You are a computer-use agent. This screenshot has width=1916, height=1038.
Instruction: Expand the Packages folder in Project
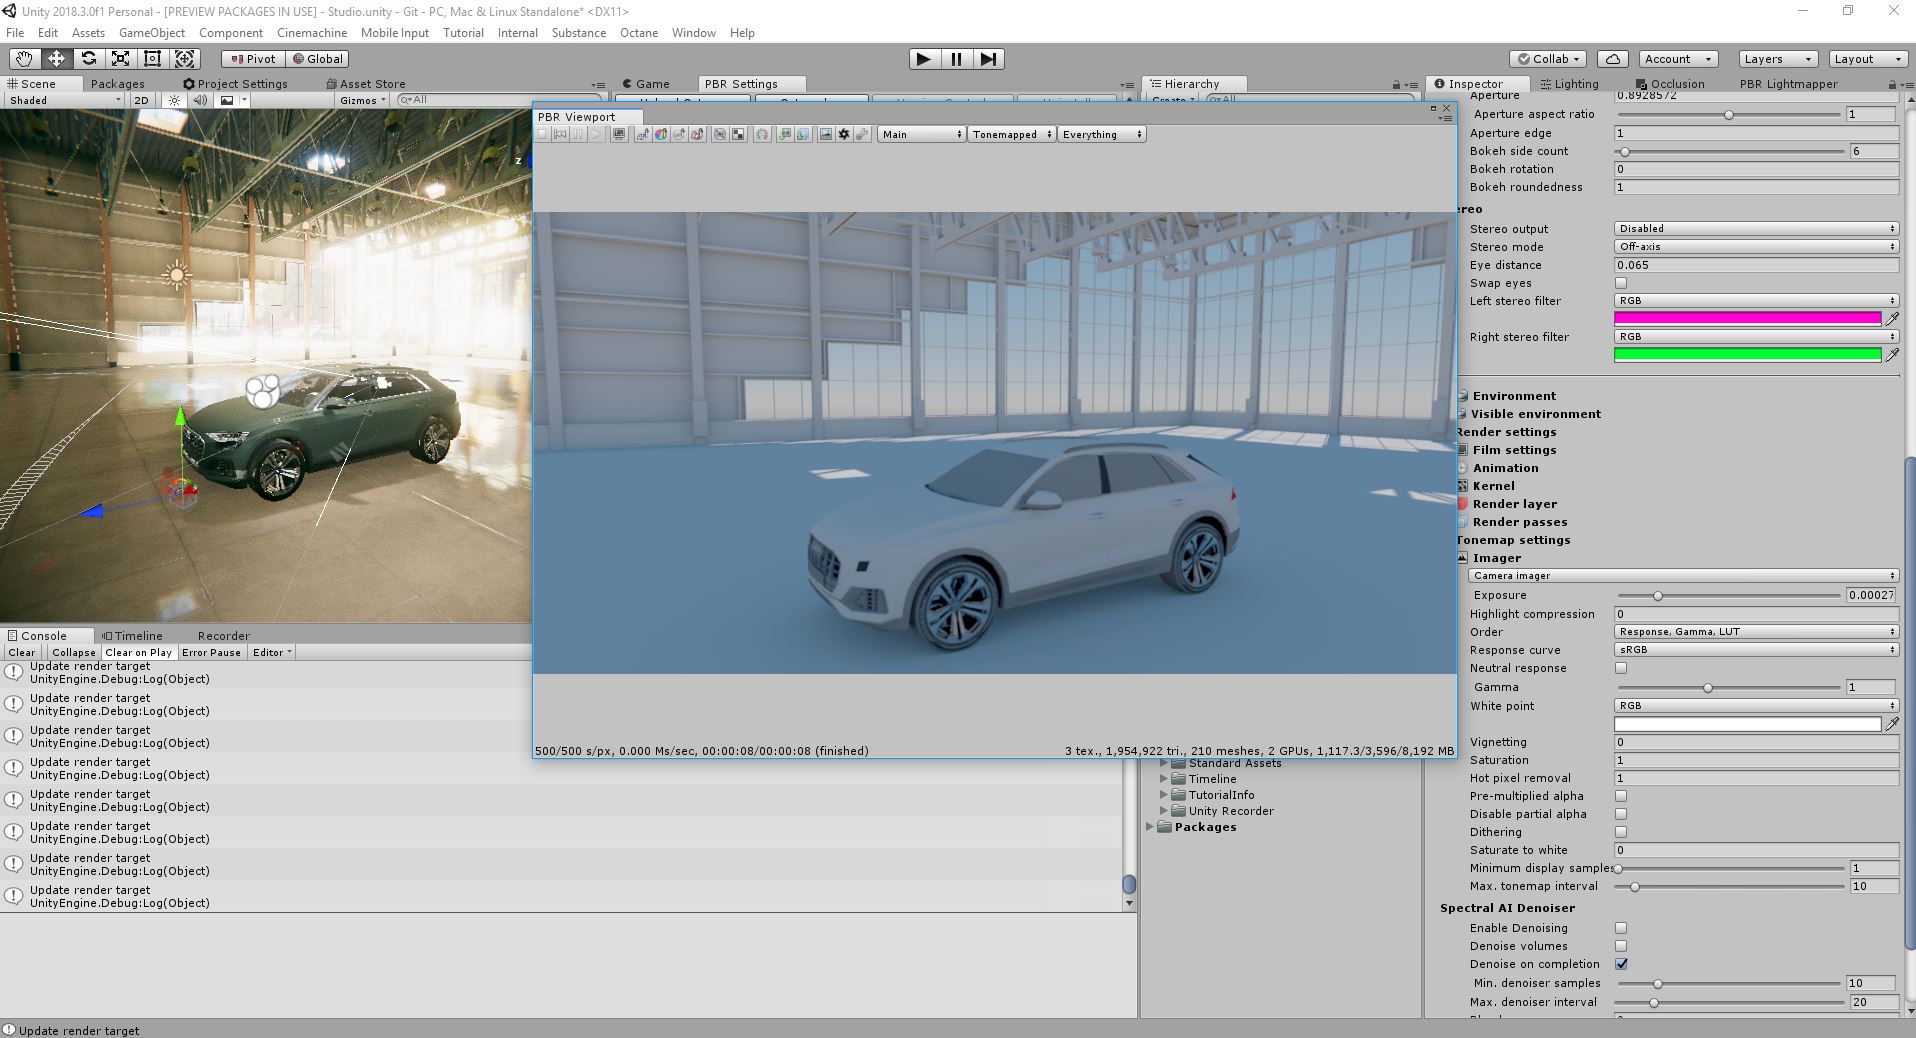[1150, 827]
